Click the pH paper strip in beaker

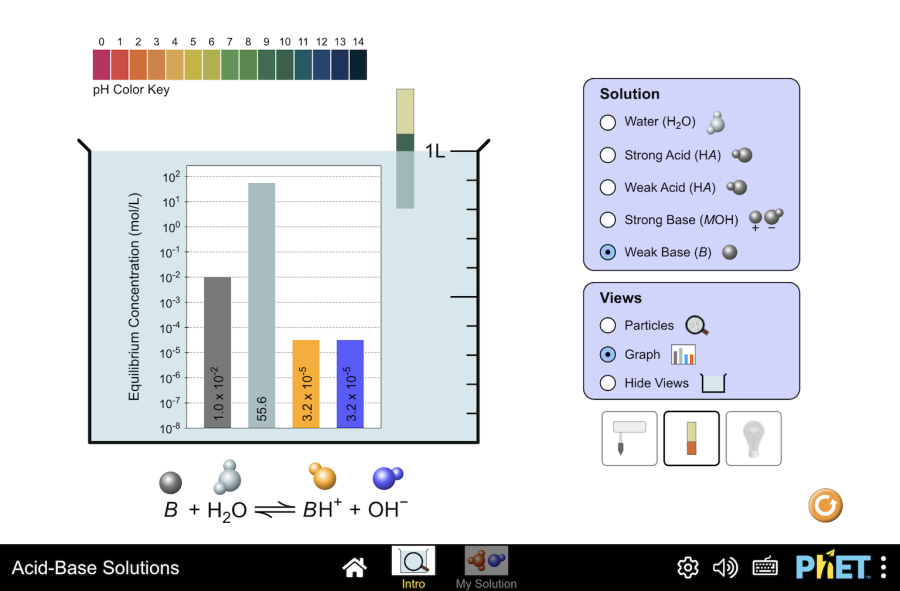[405, 148]
